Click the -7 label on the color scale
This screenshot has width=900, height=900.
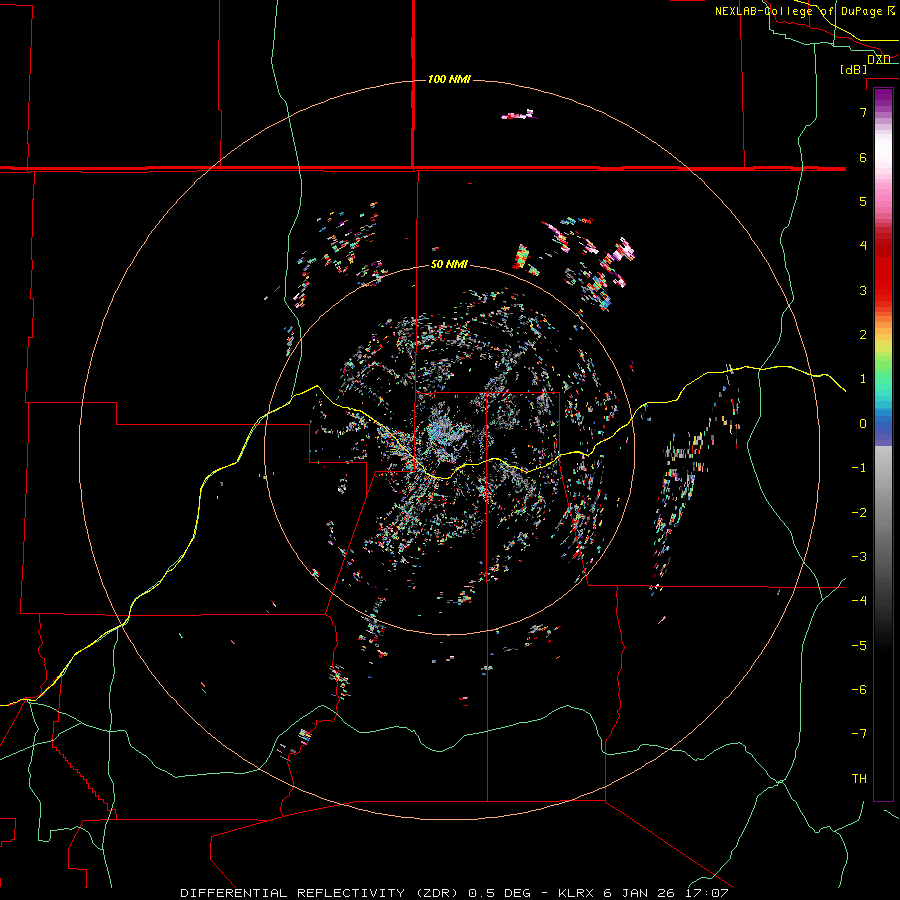(859, 734)
